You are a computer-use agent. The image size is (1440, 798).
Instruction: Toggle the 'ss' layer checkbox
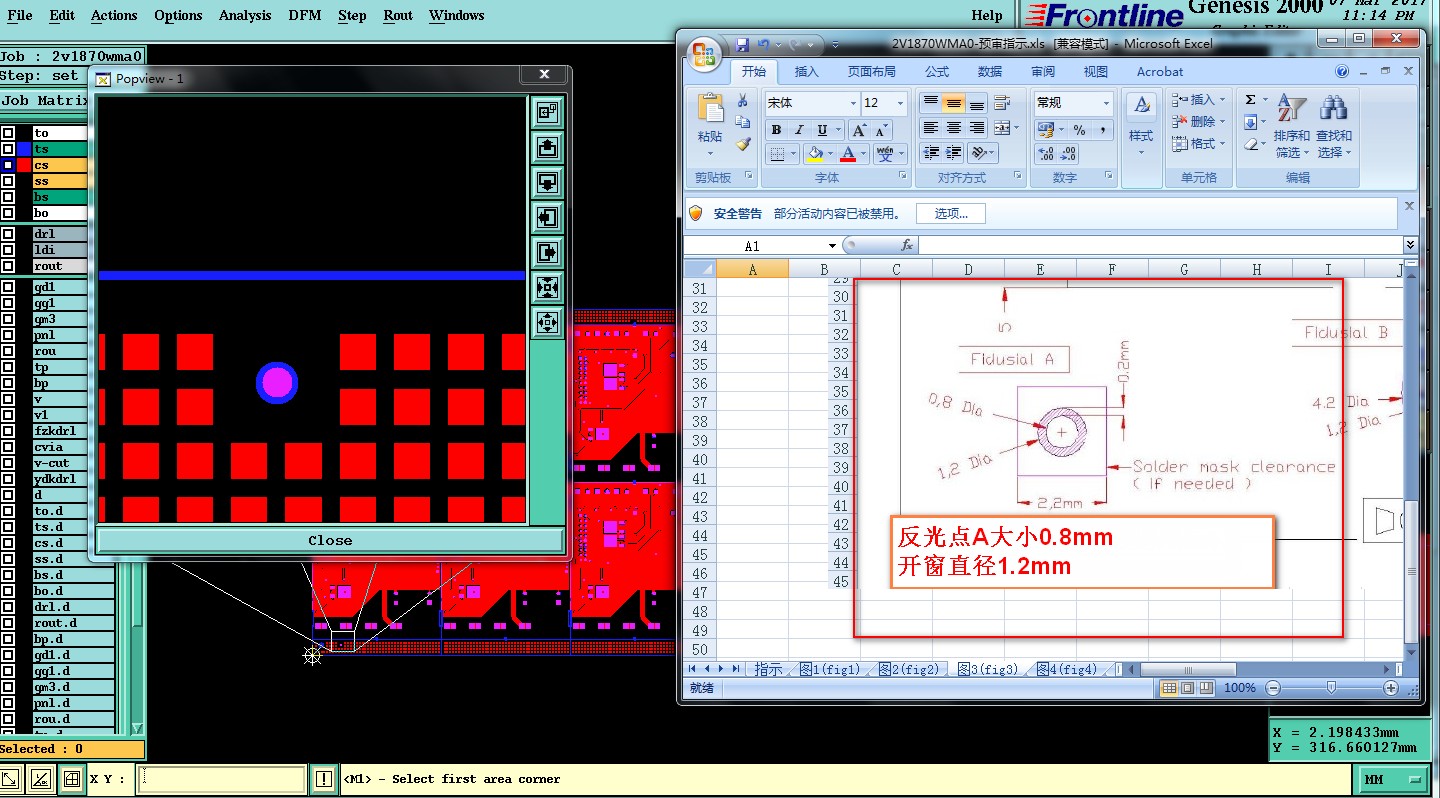pyautogui.click(x=8, y=181)
